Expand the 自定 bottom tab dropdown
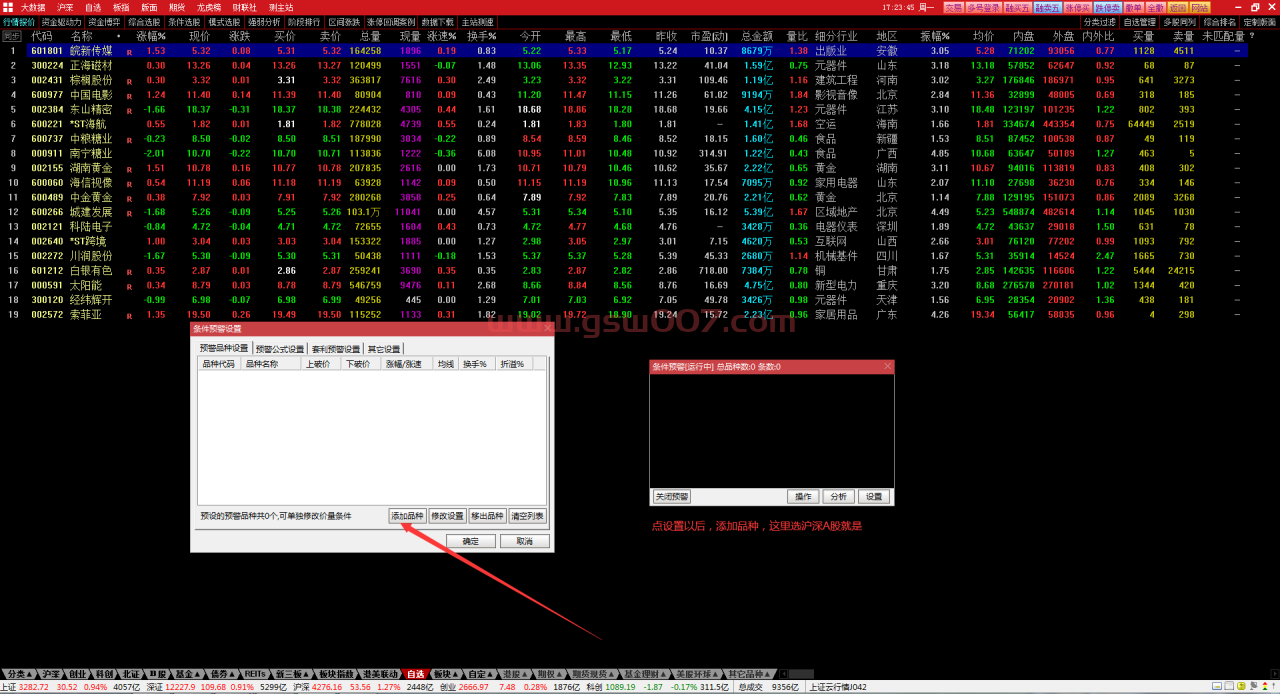Screen dimensions: 1280x694 [x=481, y=674]
